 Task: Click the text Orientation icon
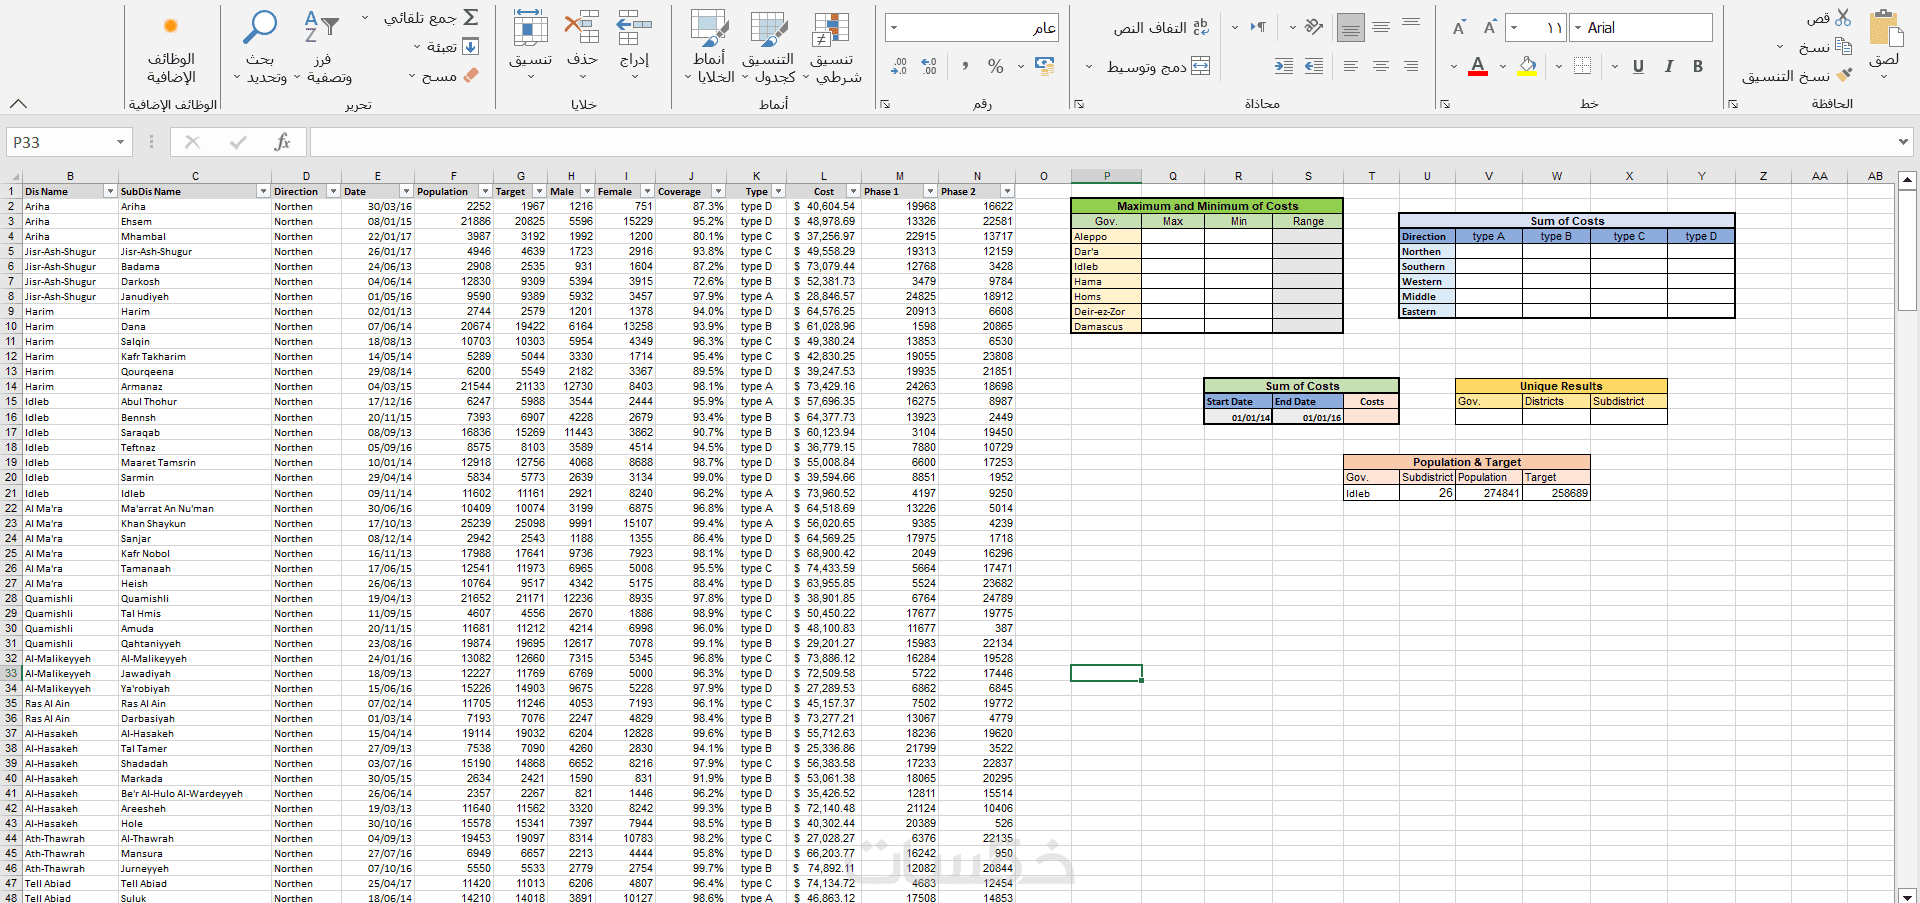[1314, 27]
